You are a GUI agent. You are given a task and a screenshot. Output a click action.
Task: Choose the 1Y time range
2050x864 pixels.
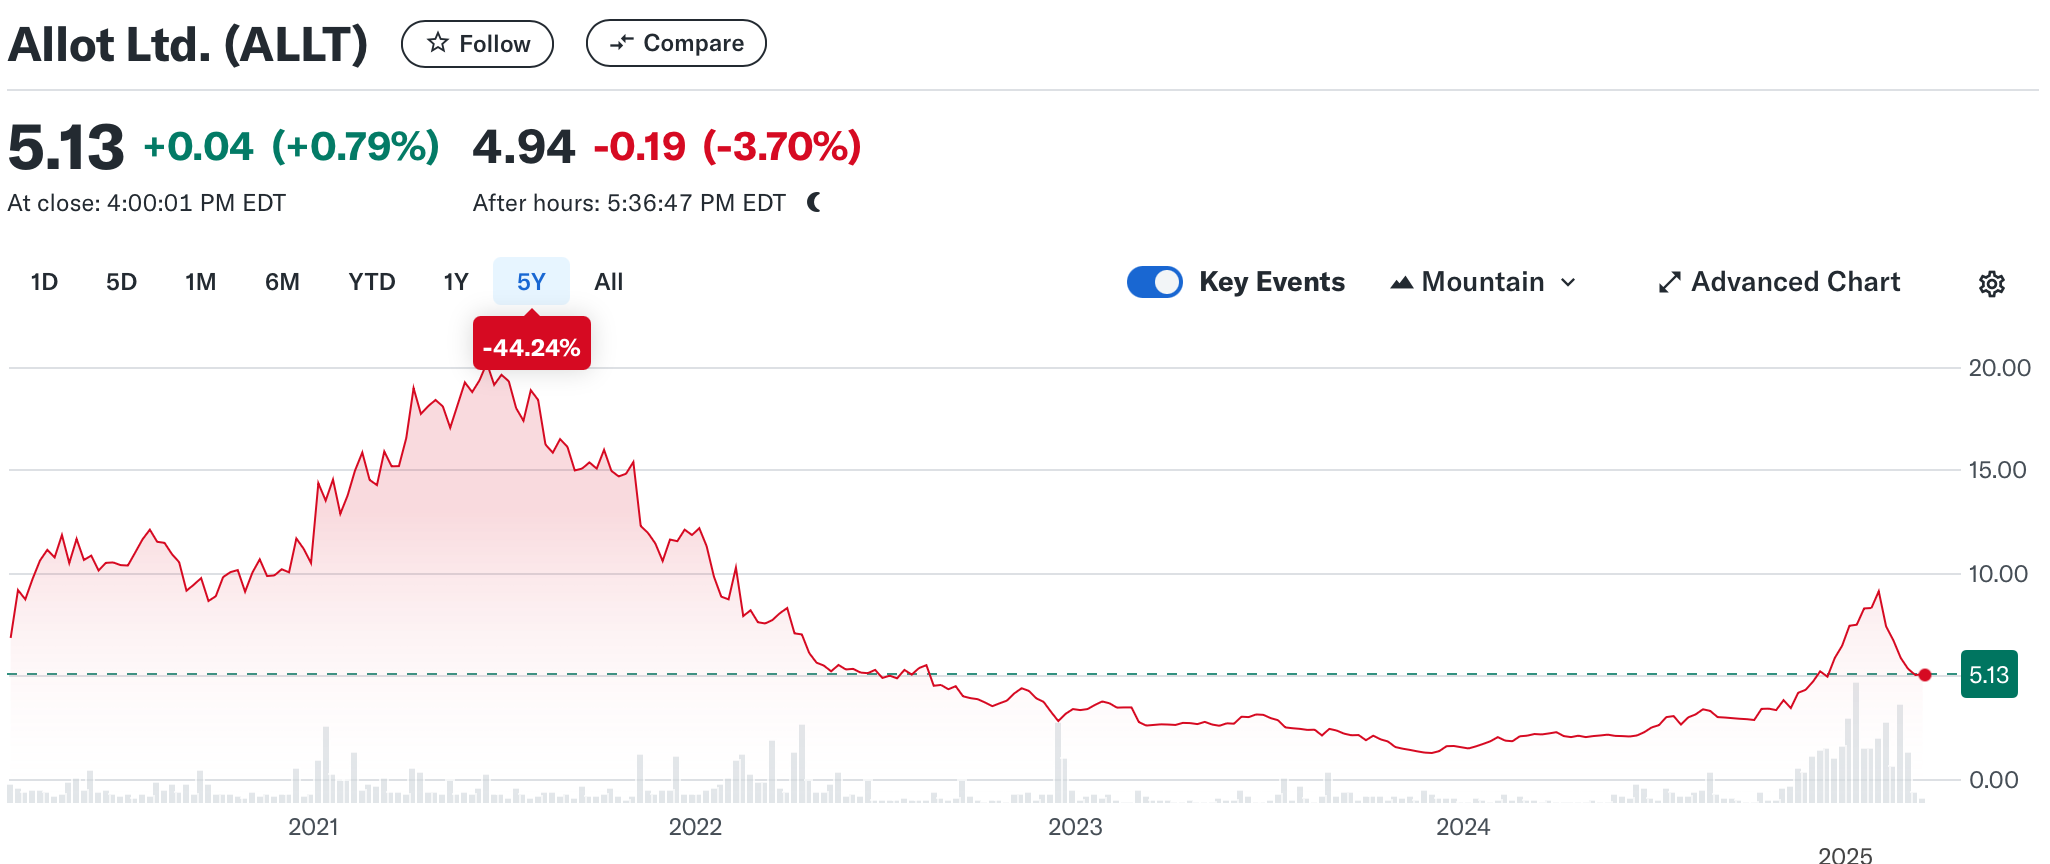(456, 282)
